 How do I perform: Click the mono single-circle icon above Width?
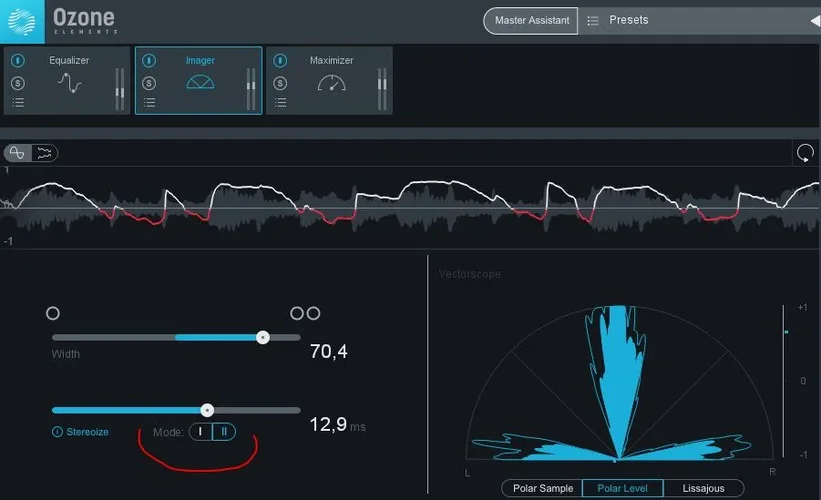[53, 313]
